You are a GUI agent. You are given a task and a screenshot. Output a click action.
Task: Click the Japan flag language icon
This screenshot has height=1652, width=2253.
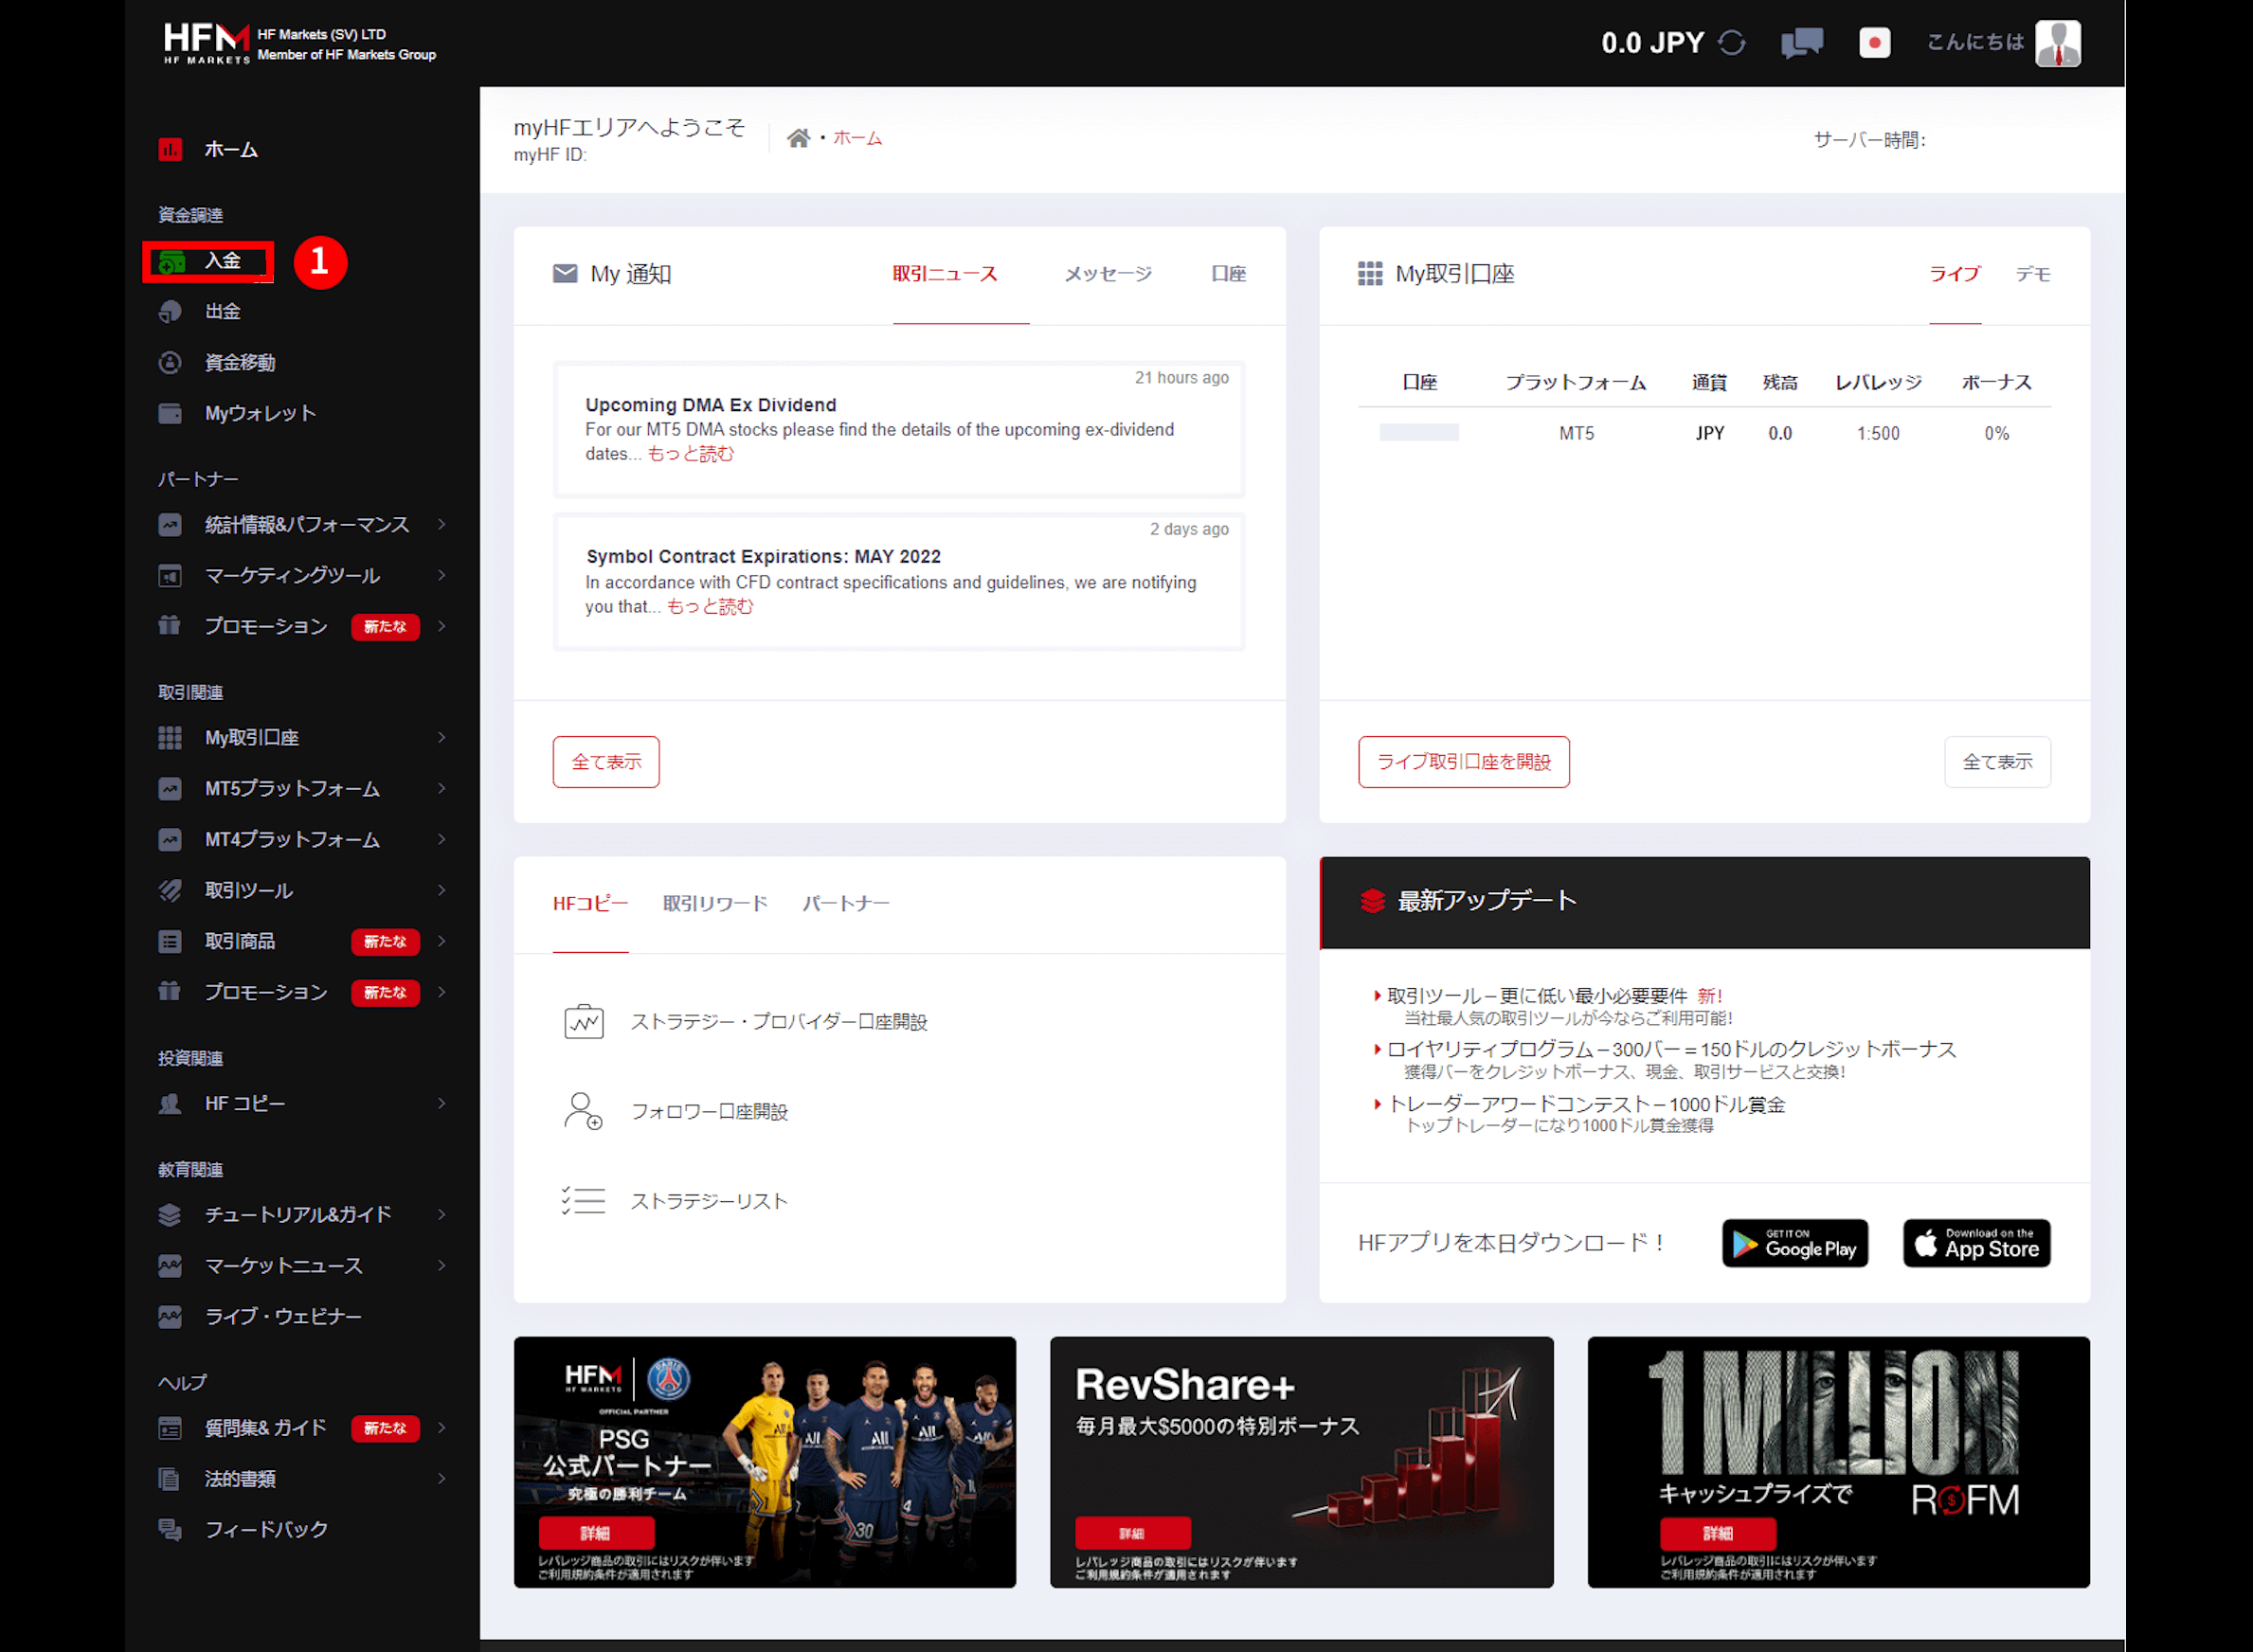pos(1875,42)
